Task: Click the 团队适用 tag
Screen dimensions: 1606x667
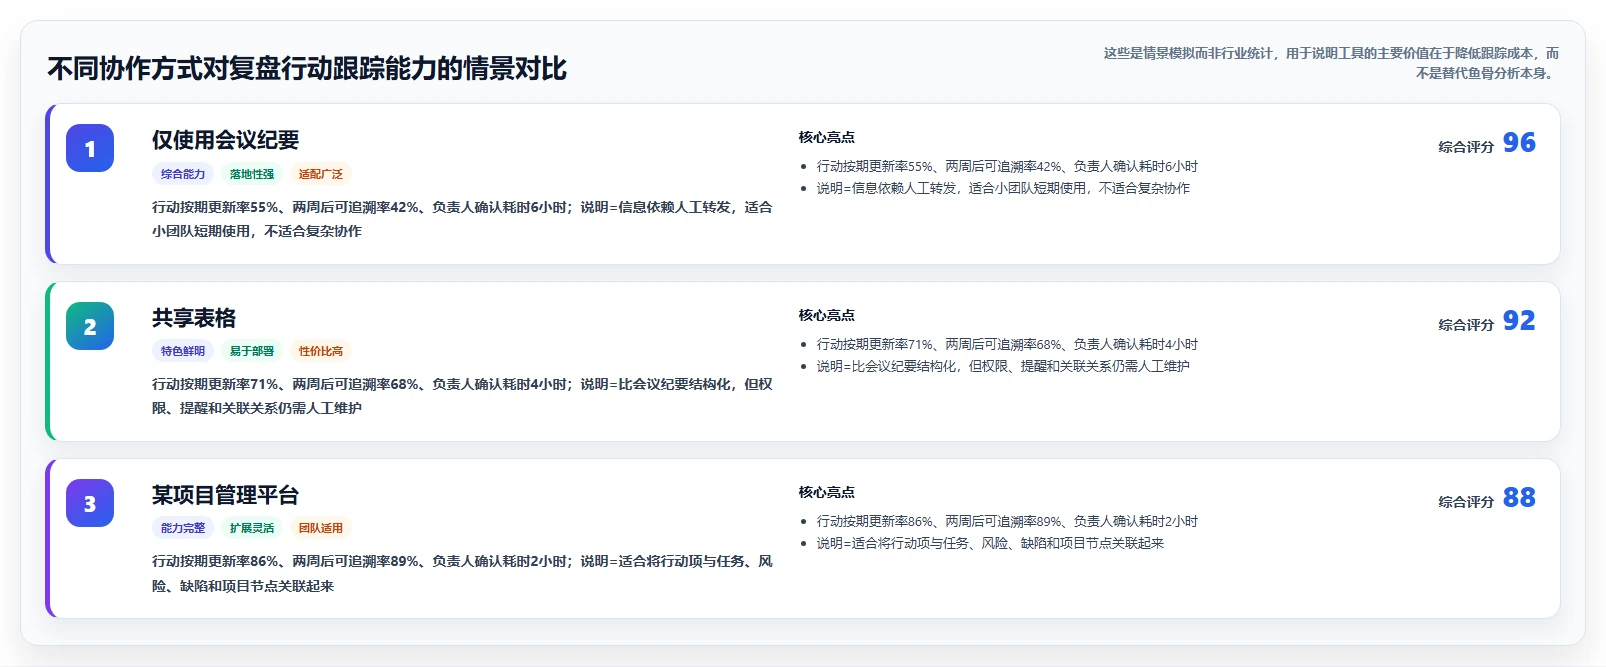Action: pos(321,528)
